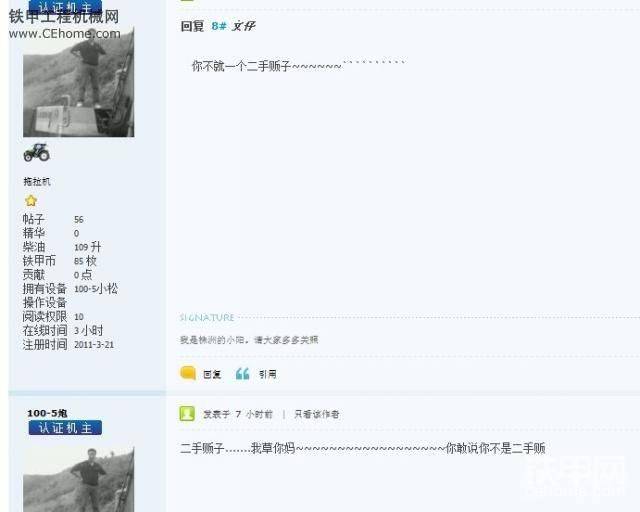This screenshot has width=640, height=512.
Task: Open the 8# post reference link
Action: tap(219, 26)
